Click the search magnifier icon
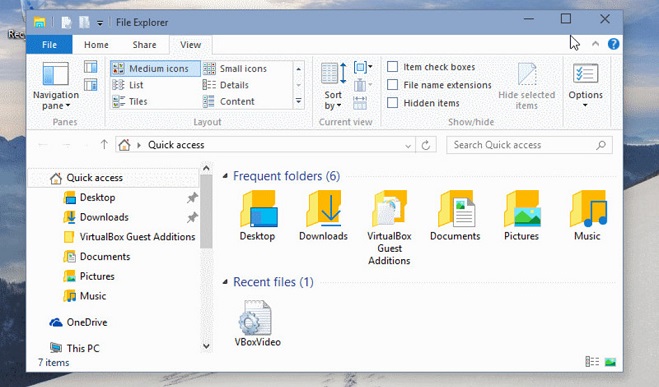This screenshot has height=387, width=659. pyautogui.click(x=601, y=145)
